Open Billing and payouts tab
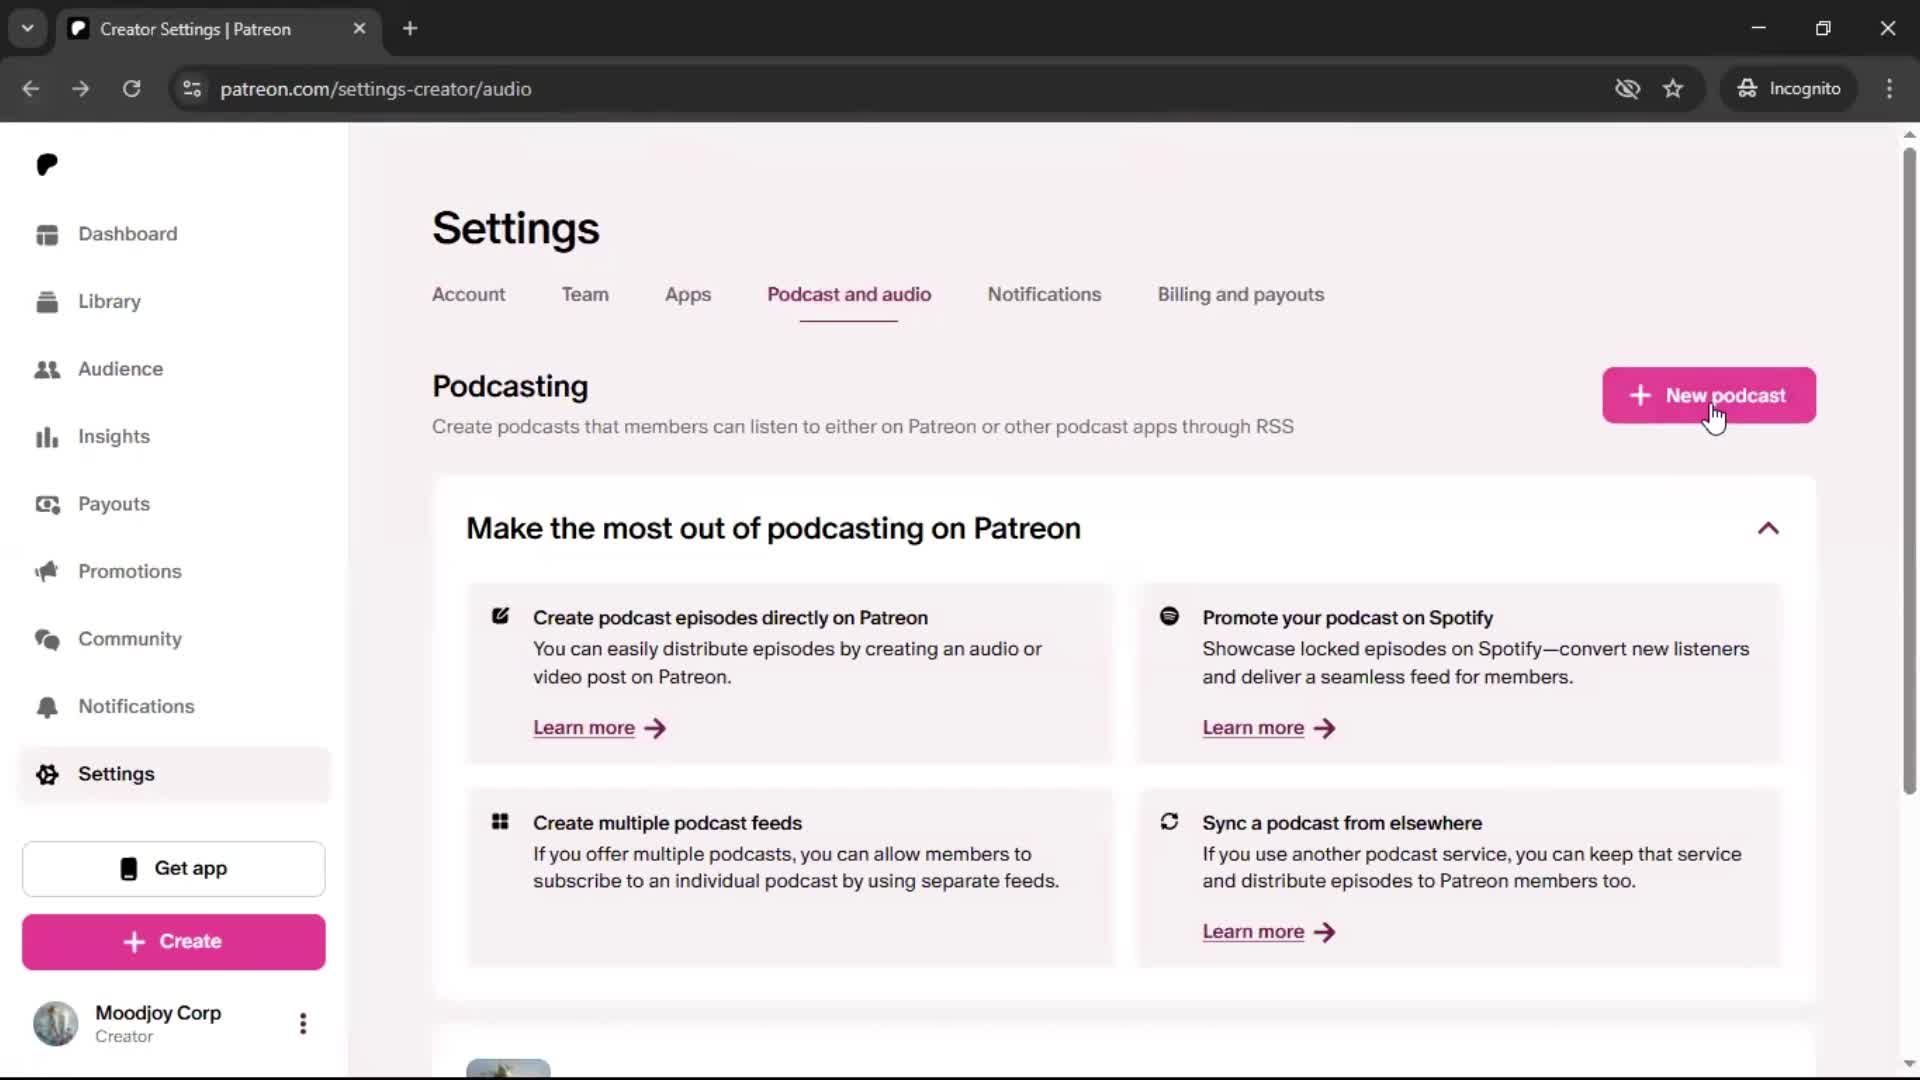Screen dimensions: 1920x1080 tap(1241, 295)
